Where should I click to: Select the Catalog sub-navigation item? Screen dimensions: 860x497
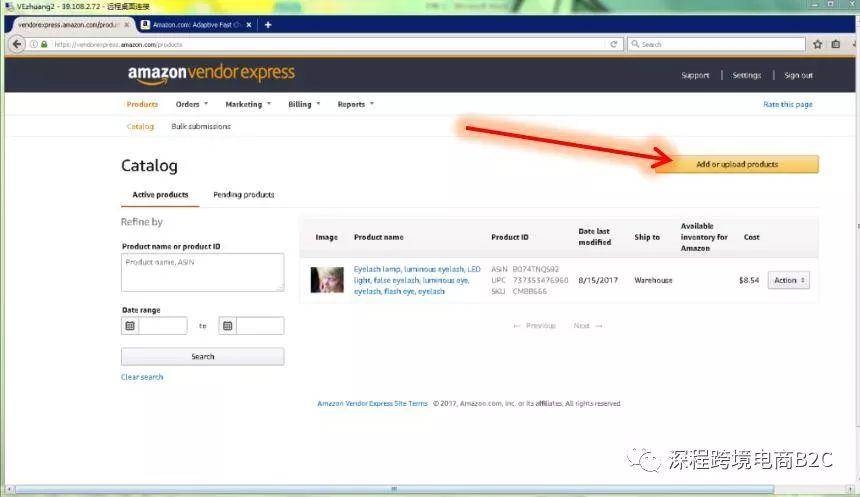tap(140, 127)
